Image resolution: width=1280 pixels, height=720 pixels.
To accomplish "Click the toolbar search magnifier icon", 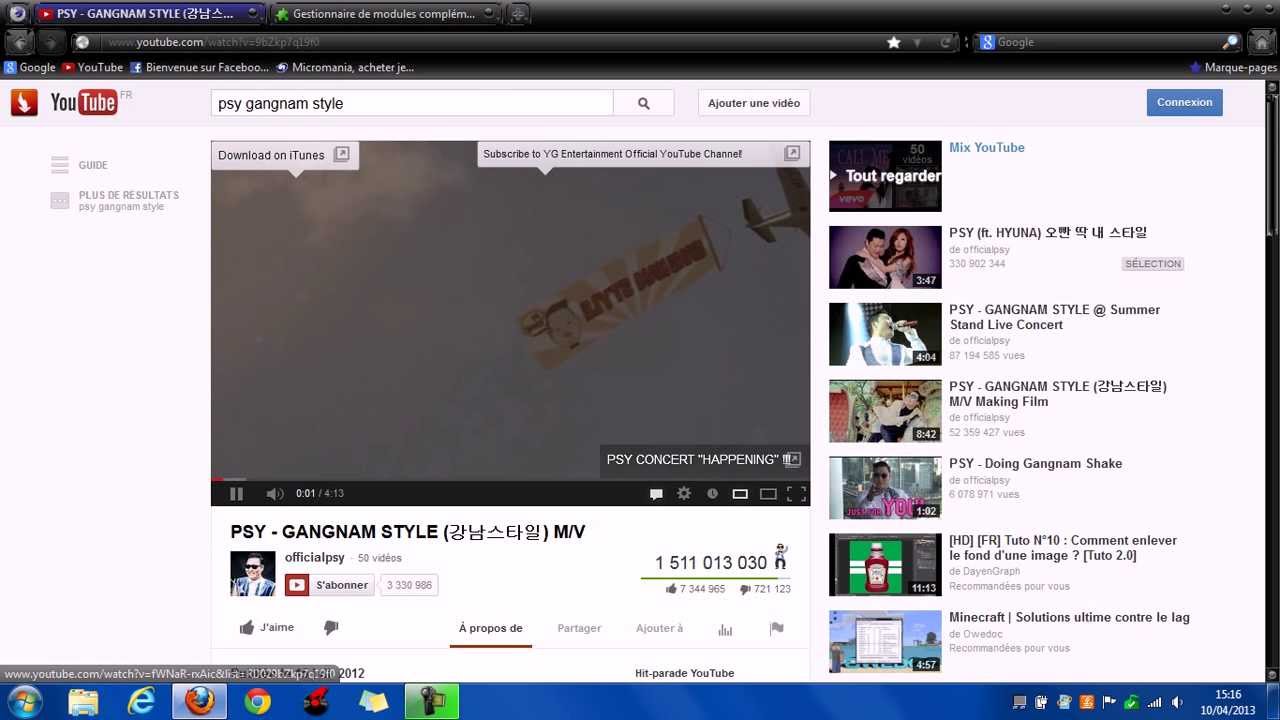I will click(1230, 42).
